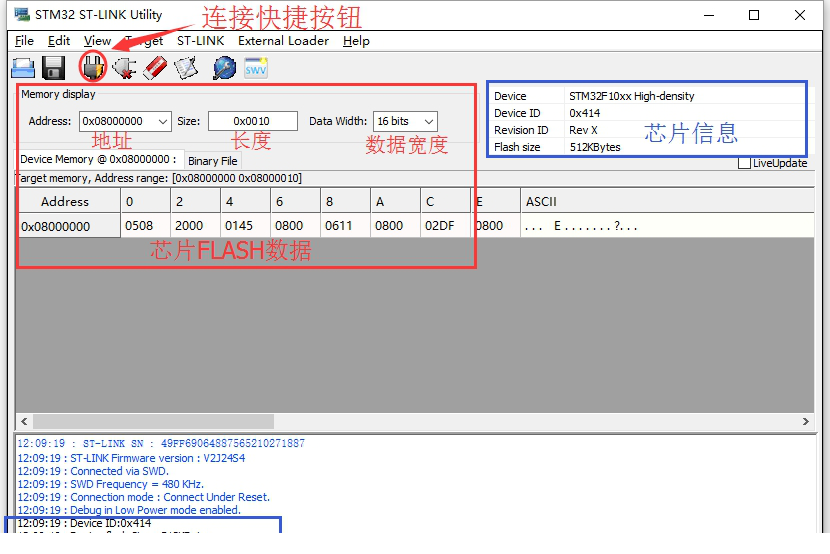Screen dimensions: 830x554
Task: Click log line ST-LINK Firmware version V2J24S4
Action: tap(131, 458)
